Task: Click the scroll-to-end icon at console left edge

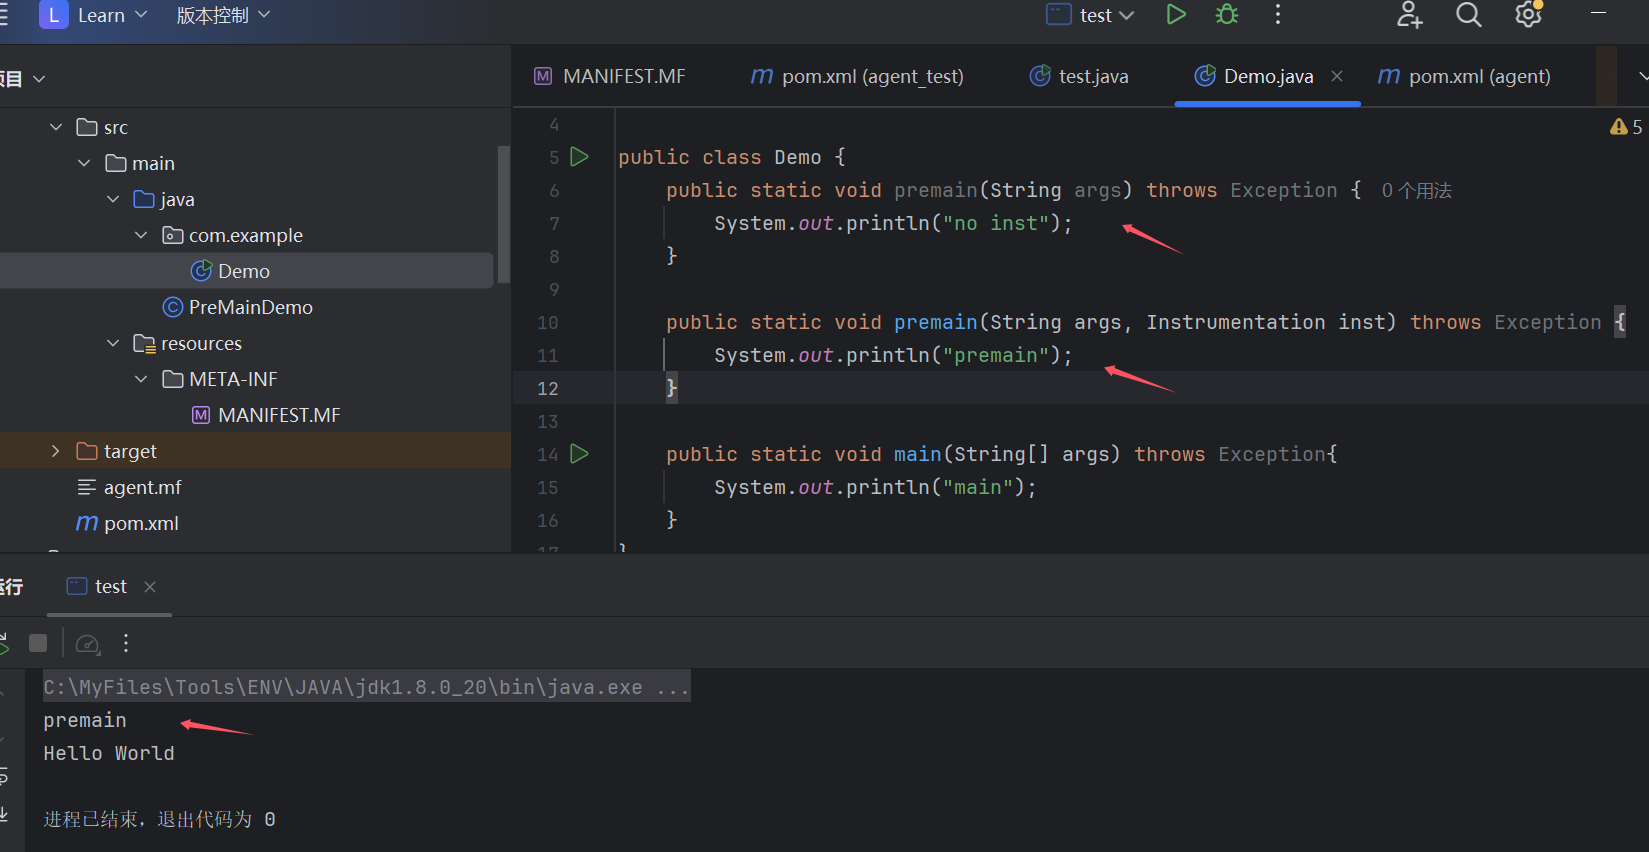Action: (4, 814)
